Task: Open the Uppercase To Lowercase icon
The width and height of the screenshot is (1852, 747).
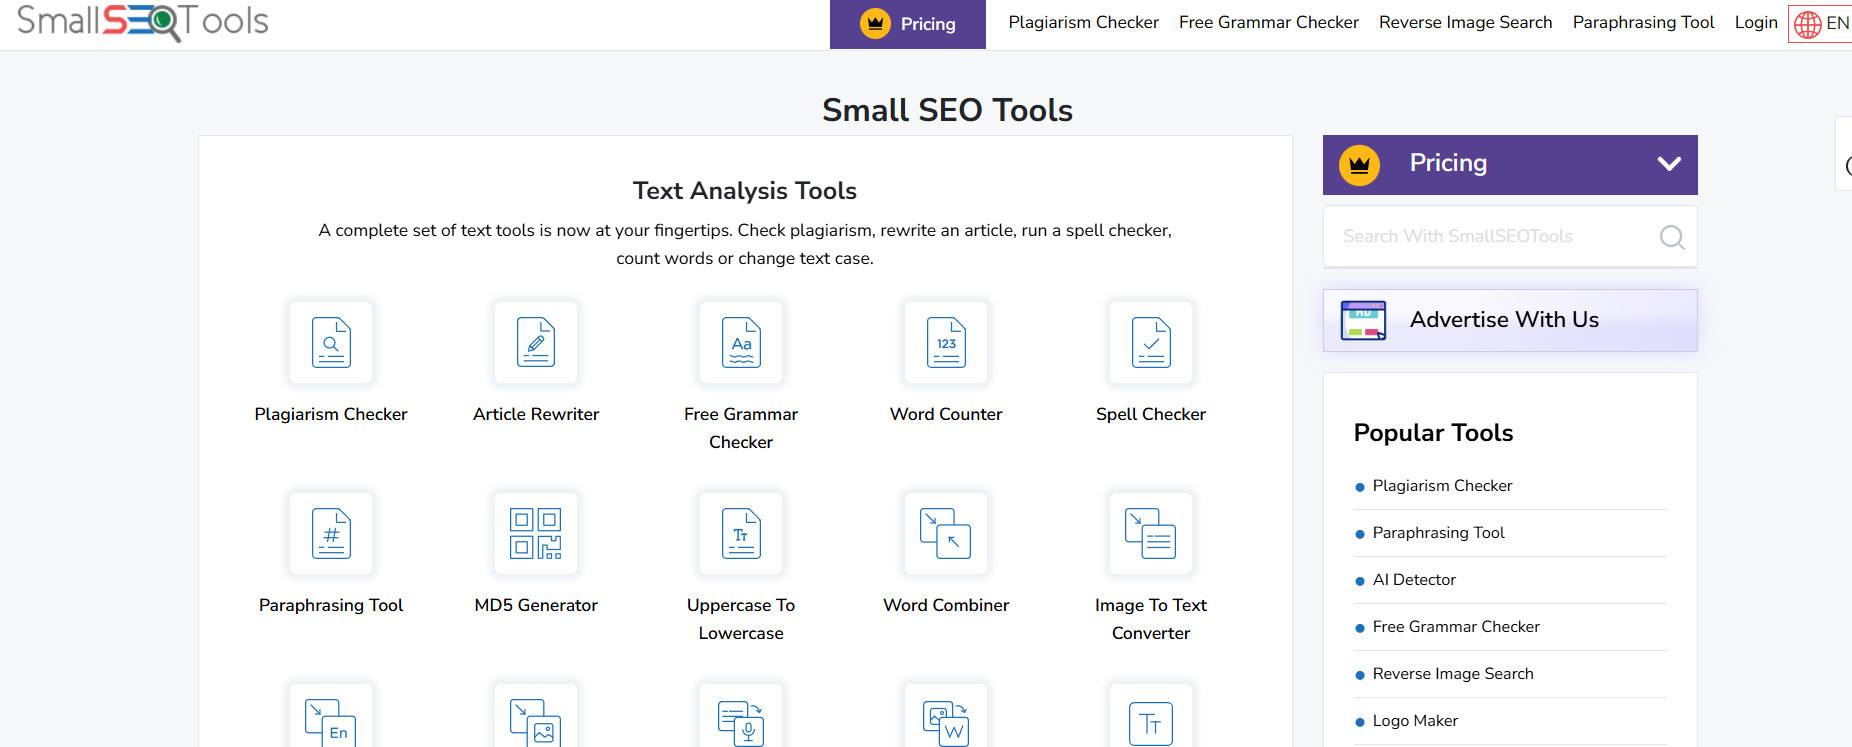Action: 741,534
